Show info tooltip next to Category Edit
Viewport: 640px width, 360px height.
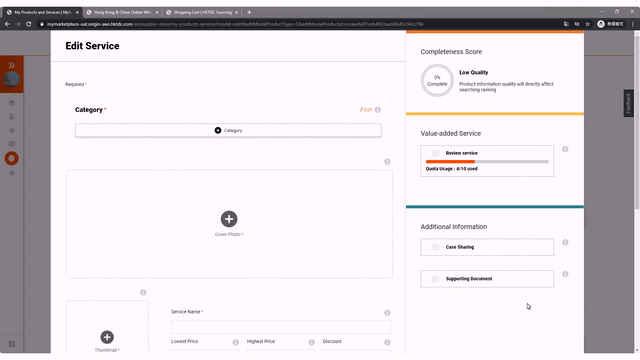[x=378, y=110]
